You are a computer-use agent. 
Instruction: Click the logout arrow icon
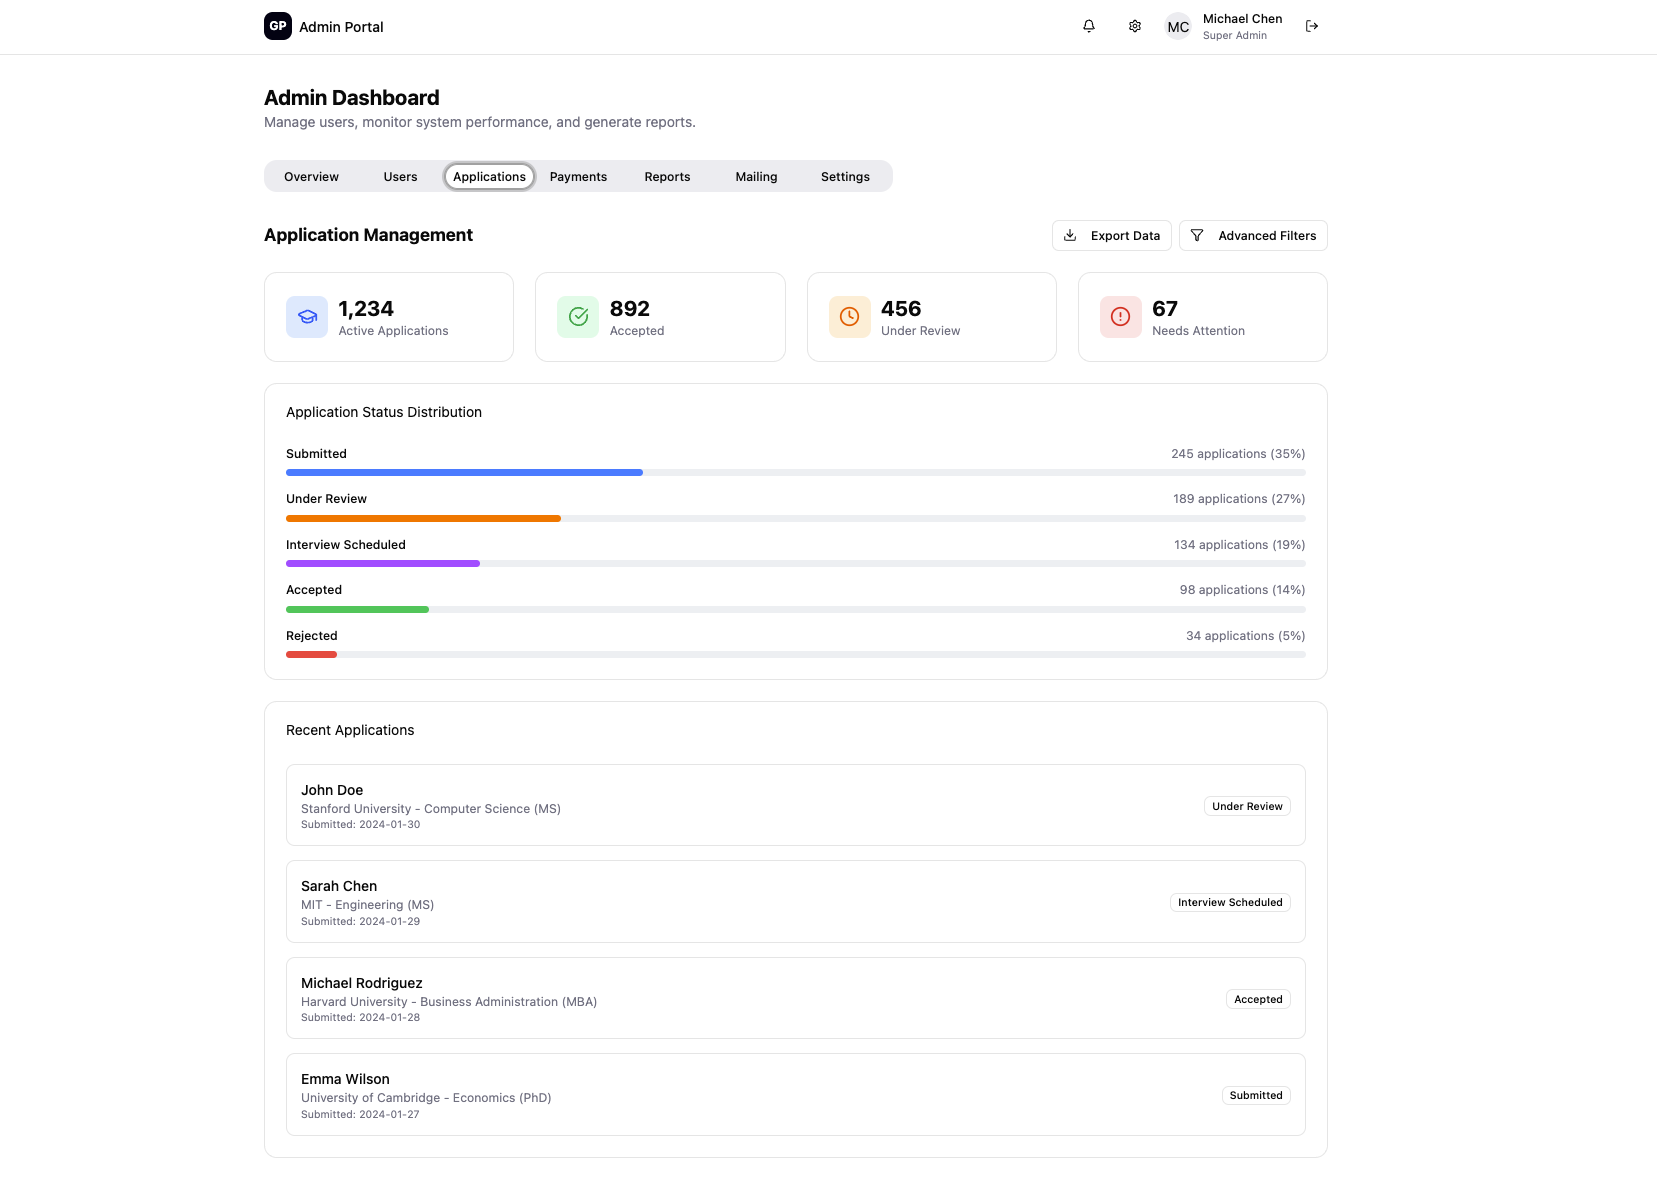[x=1312, y=26]
